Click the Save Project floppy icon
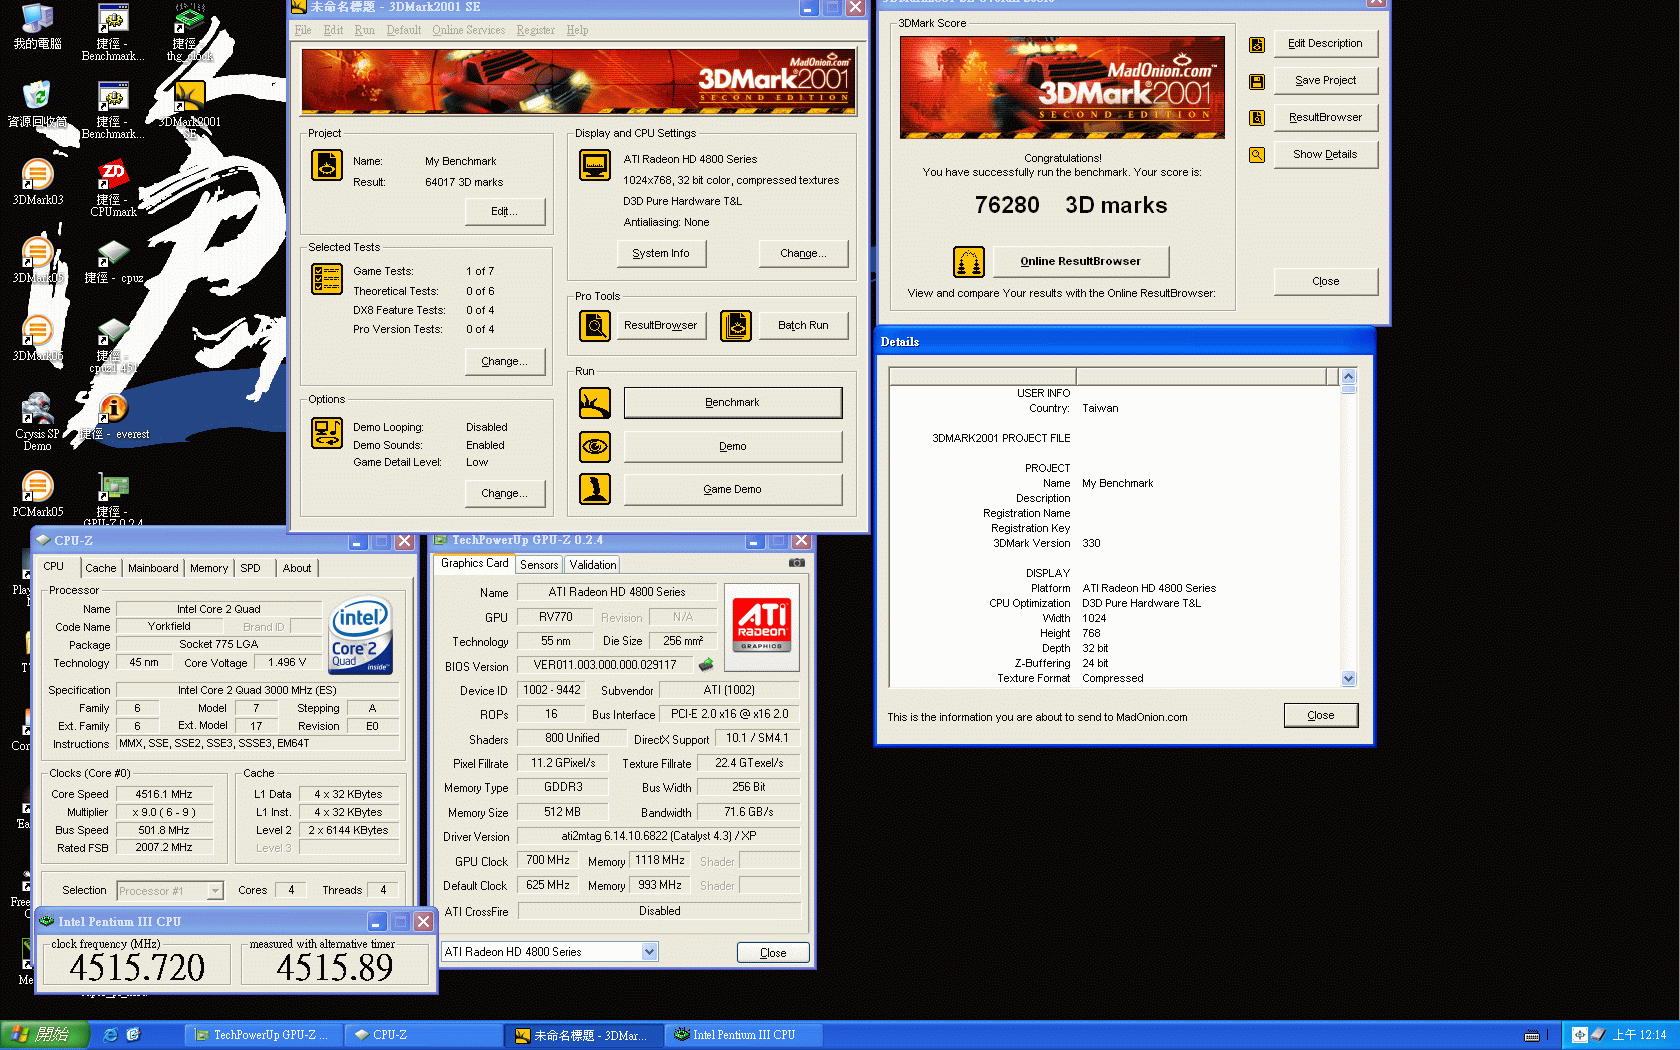Image resolution: width=1680 pixels, height=1050 pixels. tap(1257, 81)
